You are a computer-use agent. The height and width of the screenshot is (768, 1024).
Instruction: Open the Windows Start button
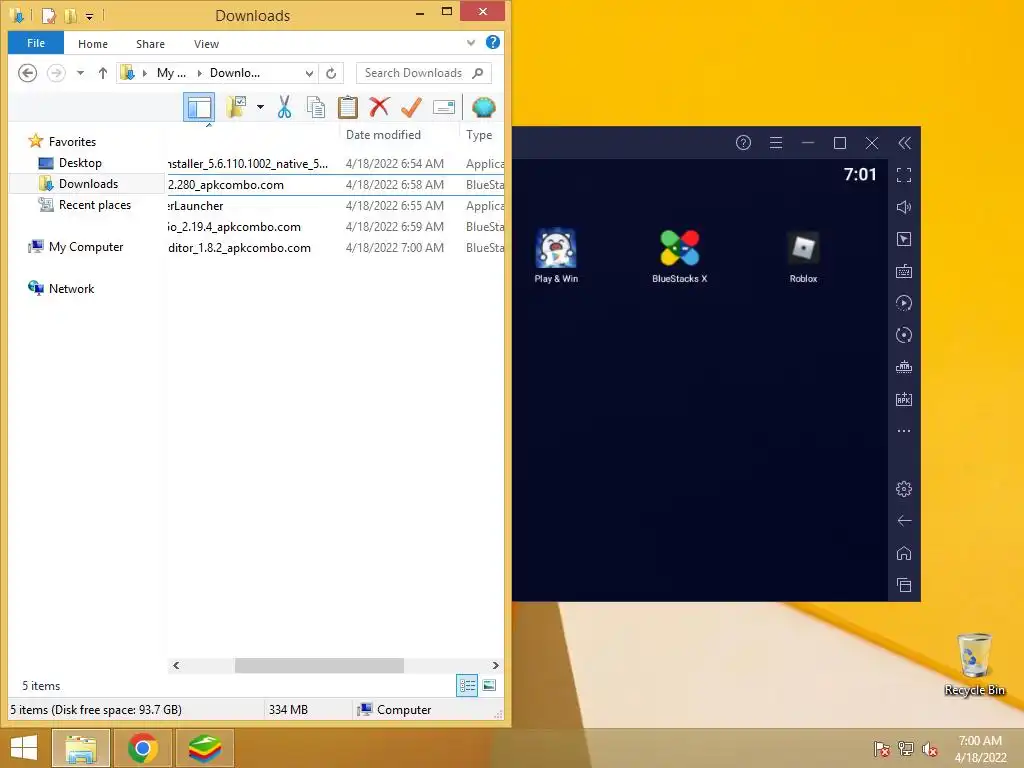(24, 748)
